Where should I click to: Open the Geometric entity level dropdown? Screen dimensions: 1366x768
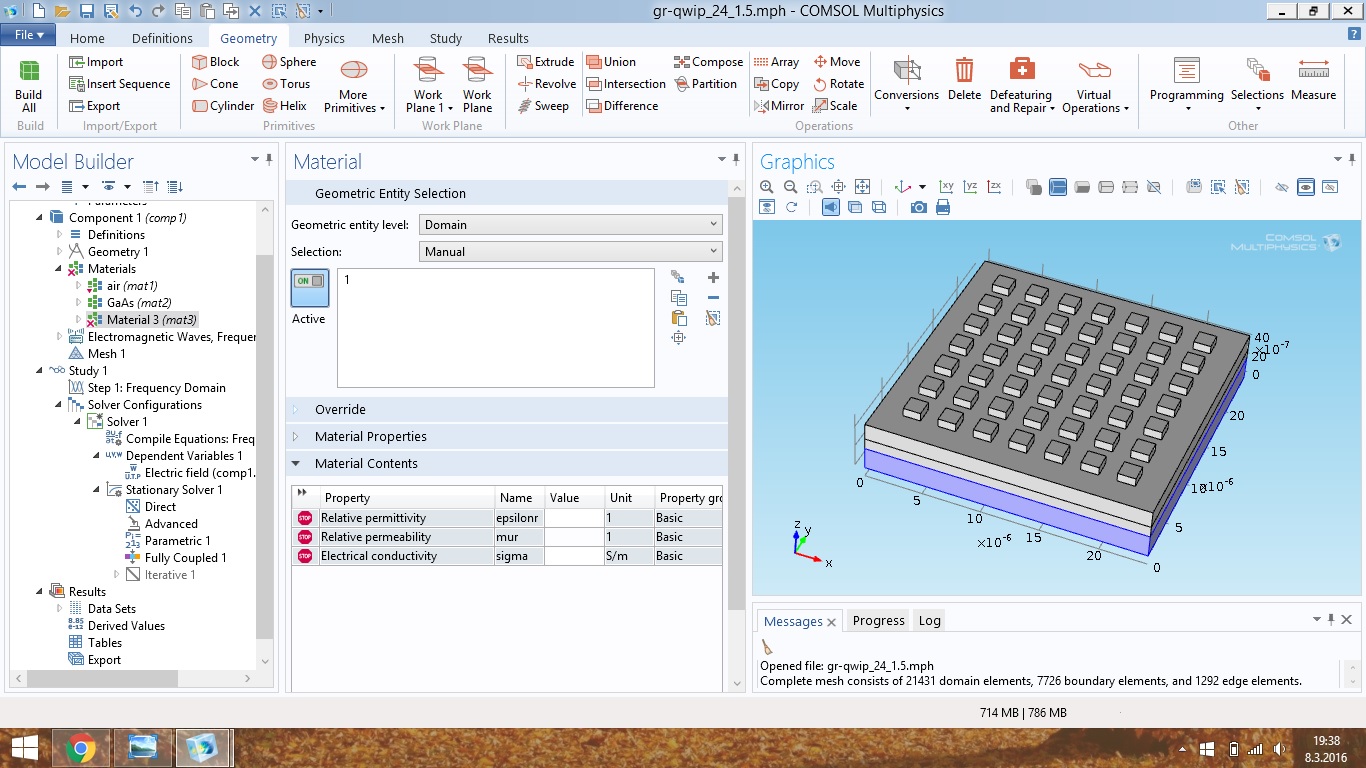pos(570,225)
